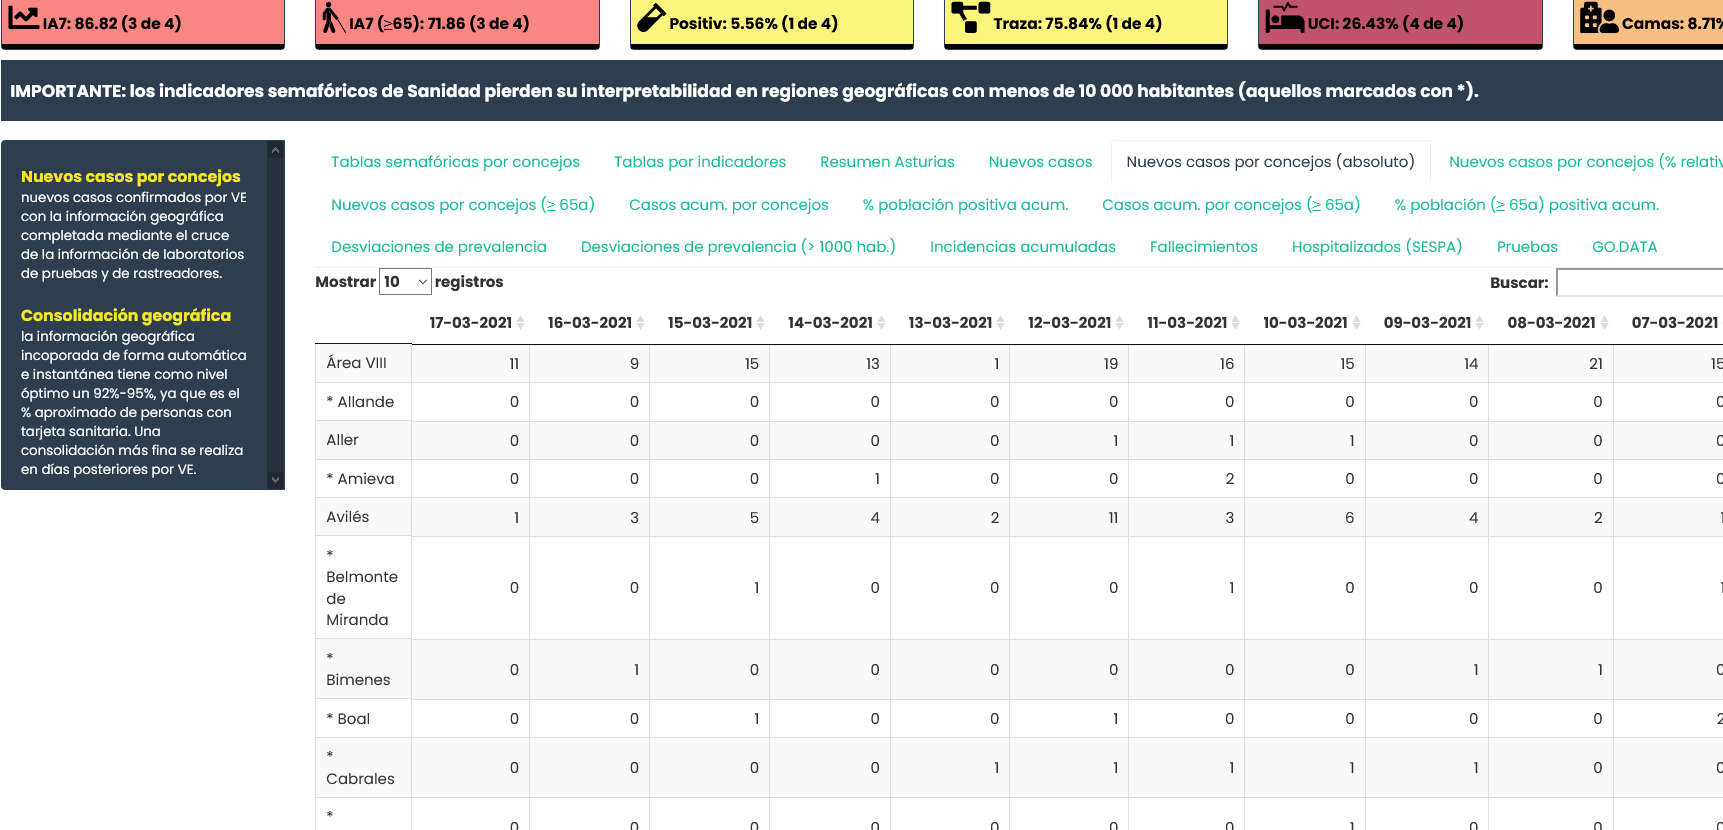Viewport: 1723px width, 830px height.
Task: Click the UCI hospital bed icon
Action: [1285, 17]
